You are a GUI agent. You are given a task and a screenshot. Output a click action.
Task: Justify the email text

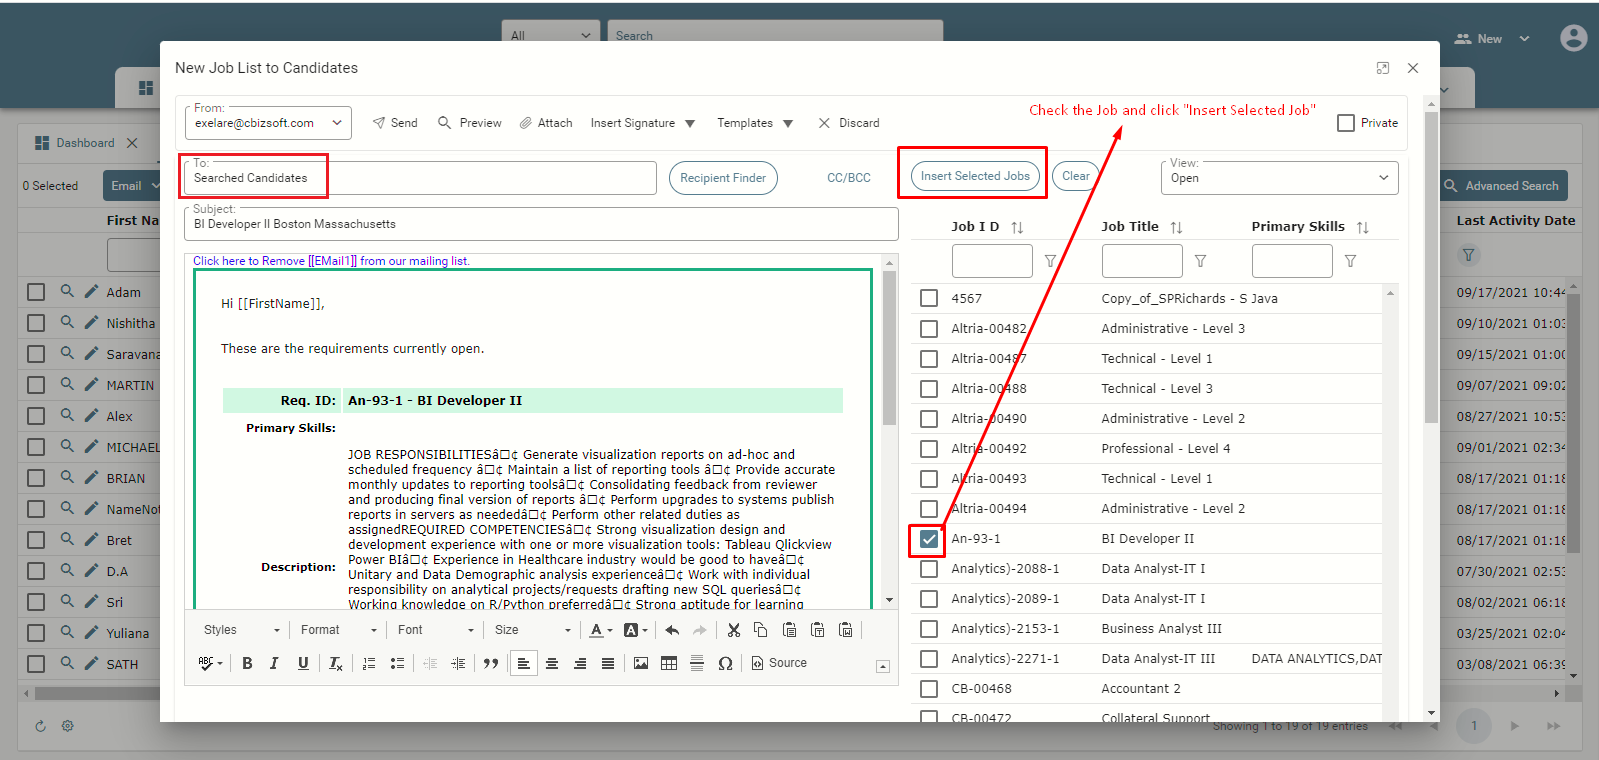pos(608,663)
